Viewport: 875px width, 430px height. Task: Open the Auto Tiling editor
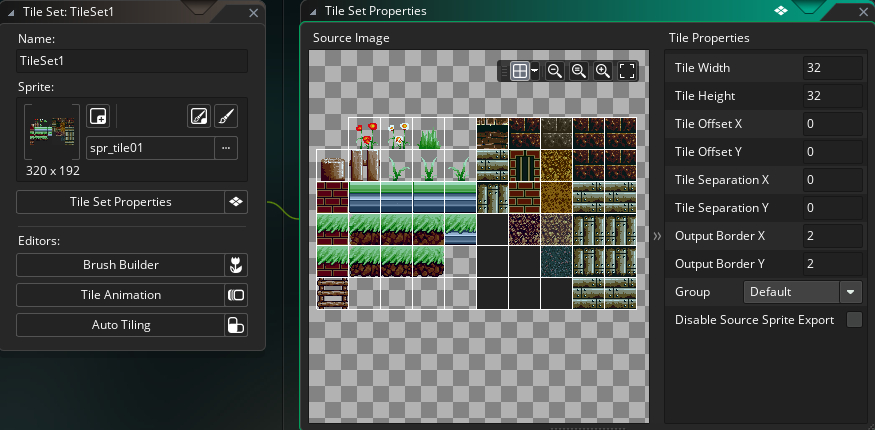tap(121, 325)
